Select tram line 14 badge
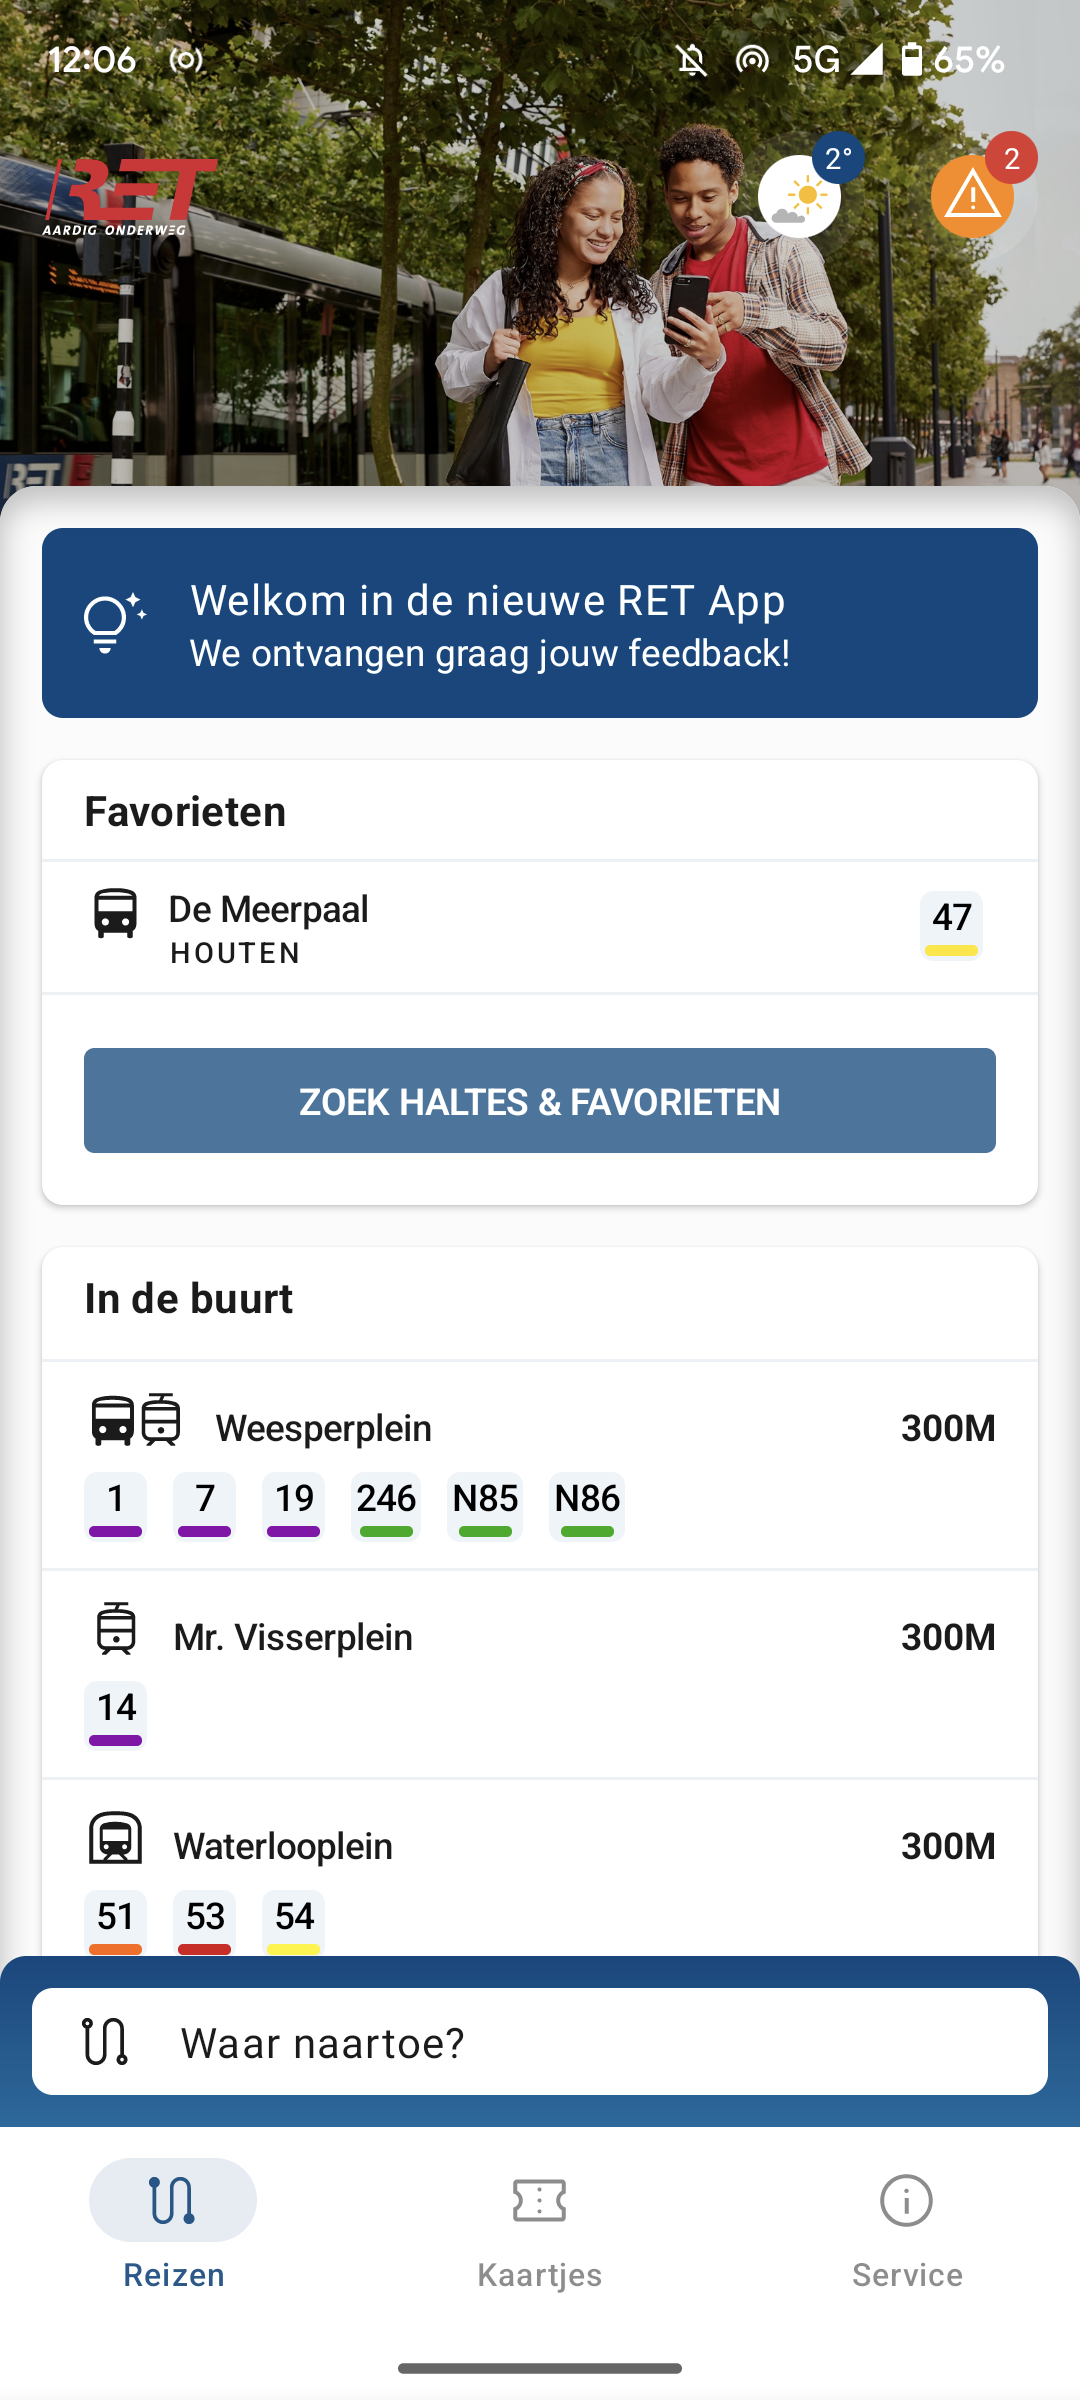Screen dimensions: 1080x2400 coord(116,1714)
